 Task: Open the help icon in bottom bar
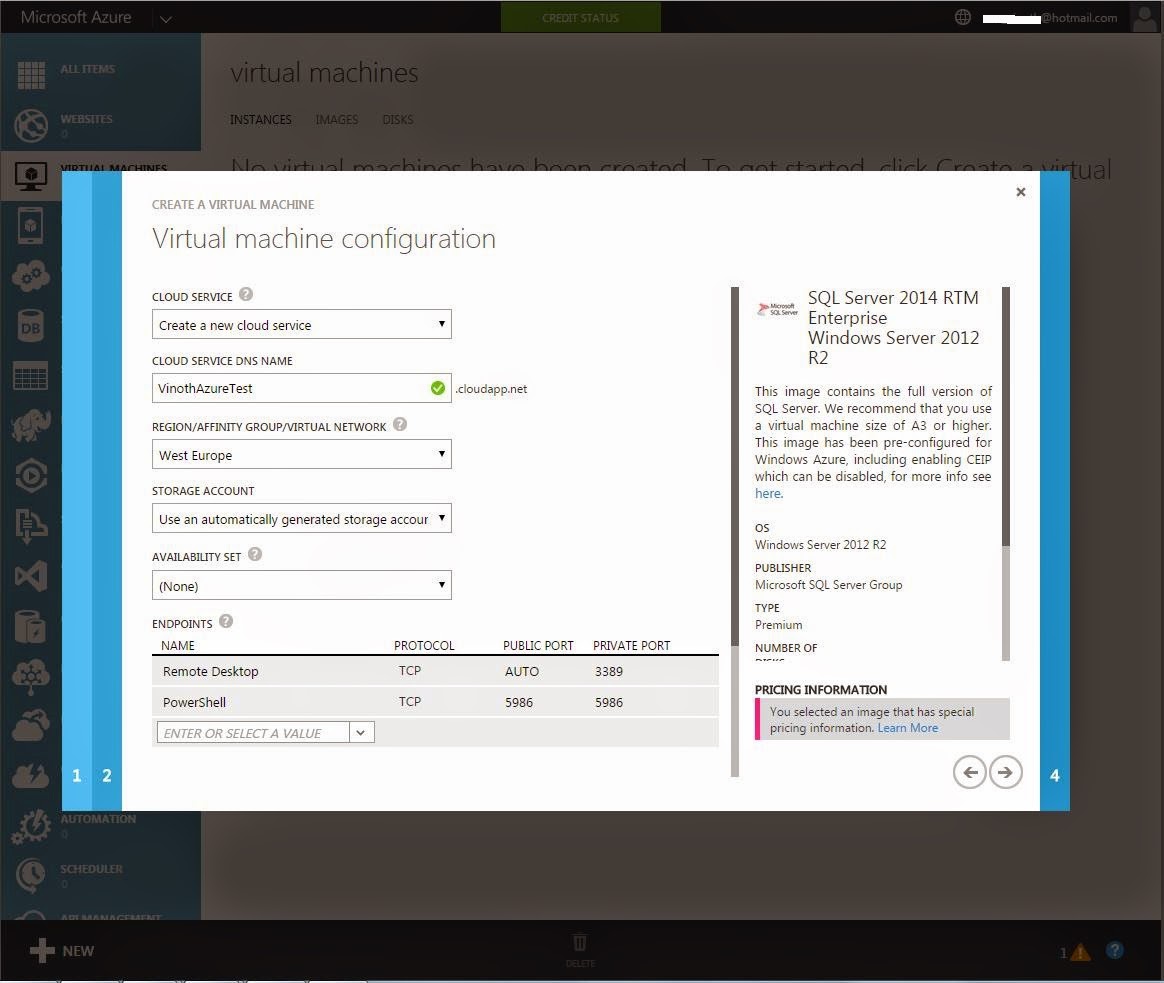pyautogui.click(x=1114, y=950)
